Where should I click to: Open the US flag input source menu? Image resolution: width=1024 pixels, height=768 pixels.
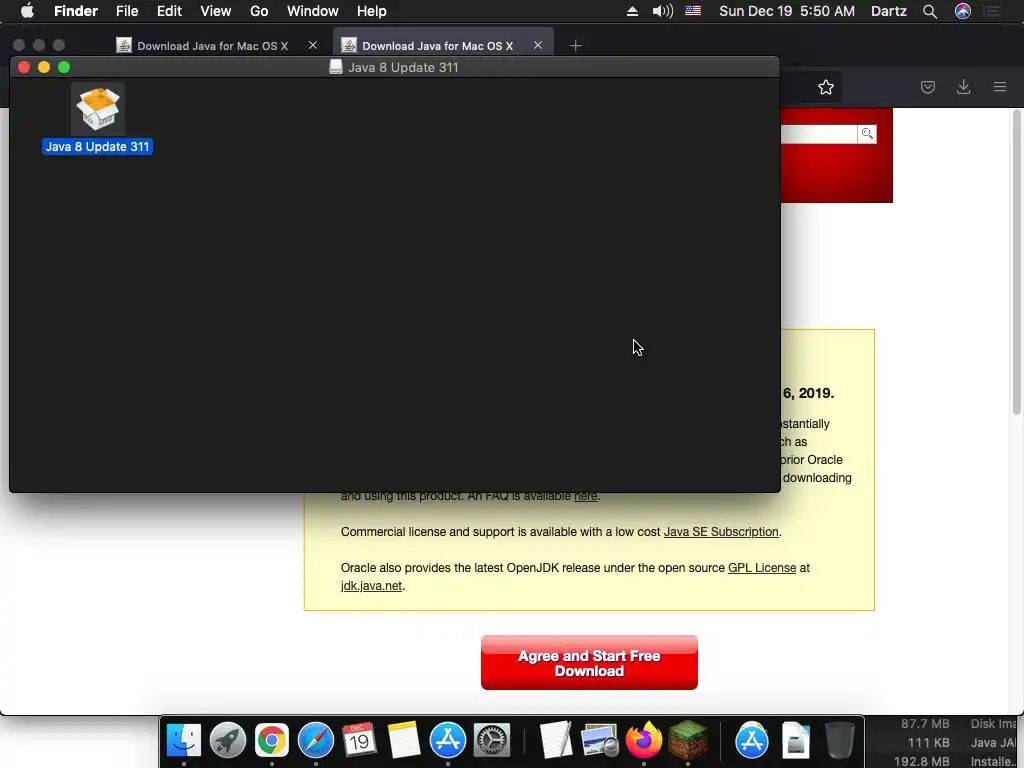[x=693, y=10]
